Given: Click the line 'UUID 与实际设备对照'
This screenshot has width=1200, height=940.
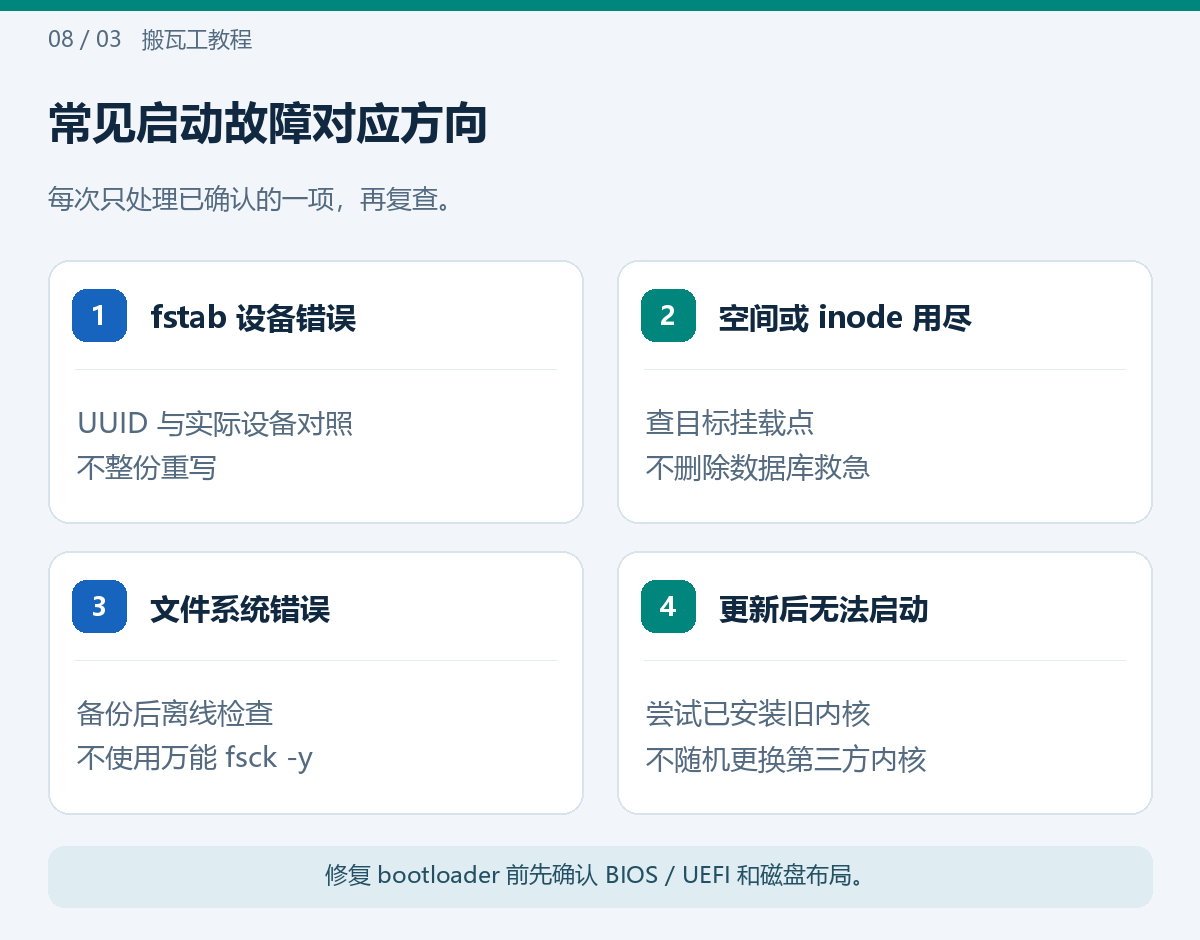Looking at the screenshot, I should (x=215, y=423).
